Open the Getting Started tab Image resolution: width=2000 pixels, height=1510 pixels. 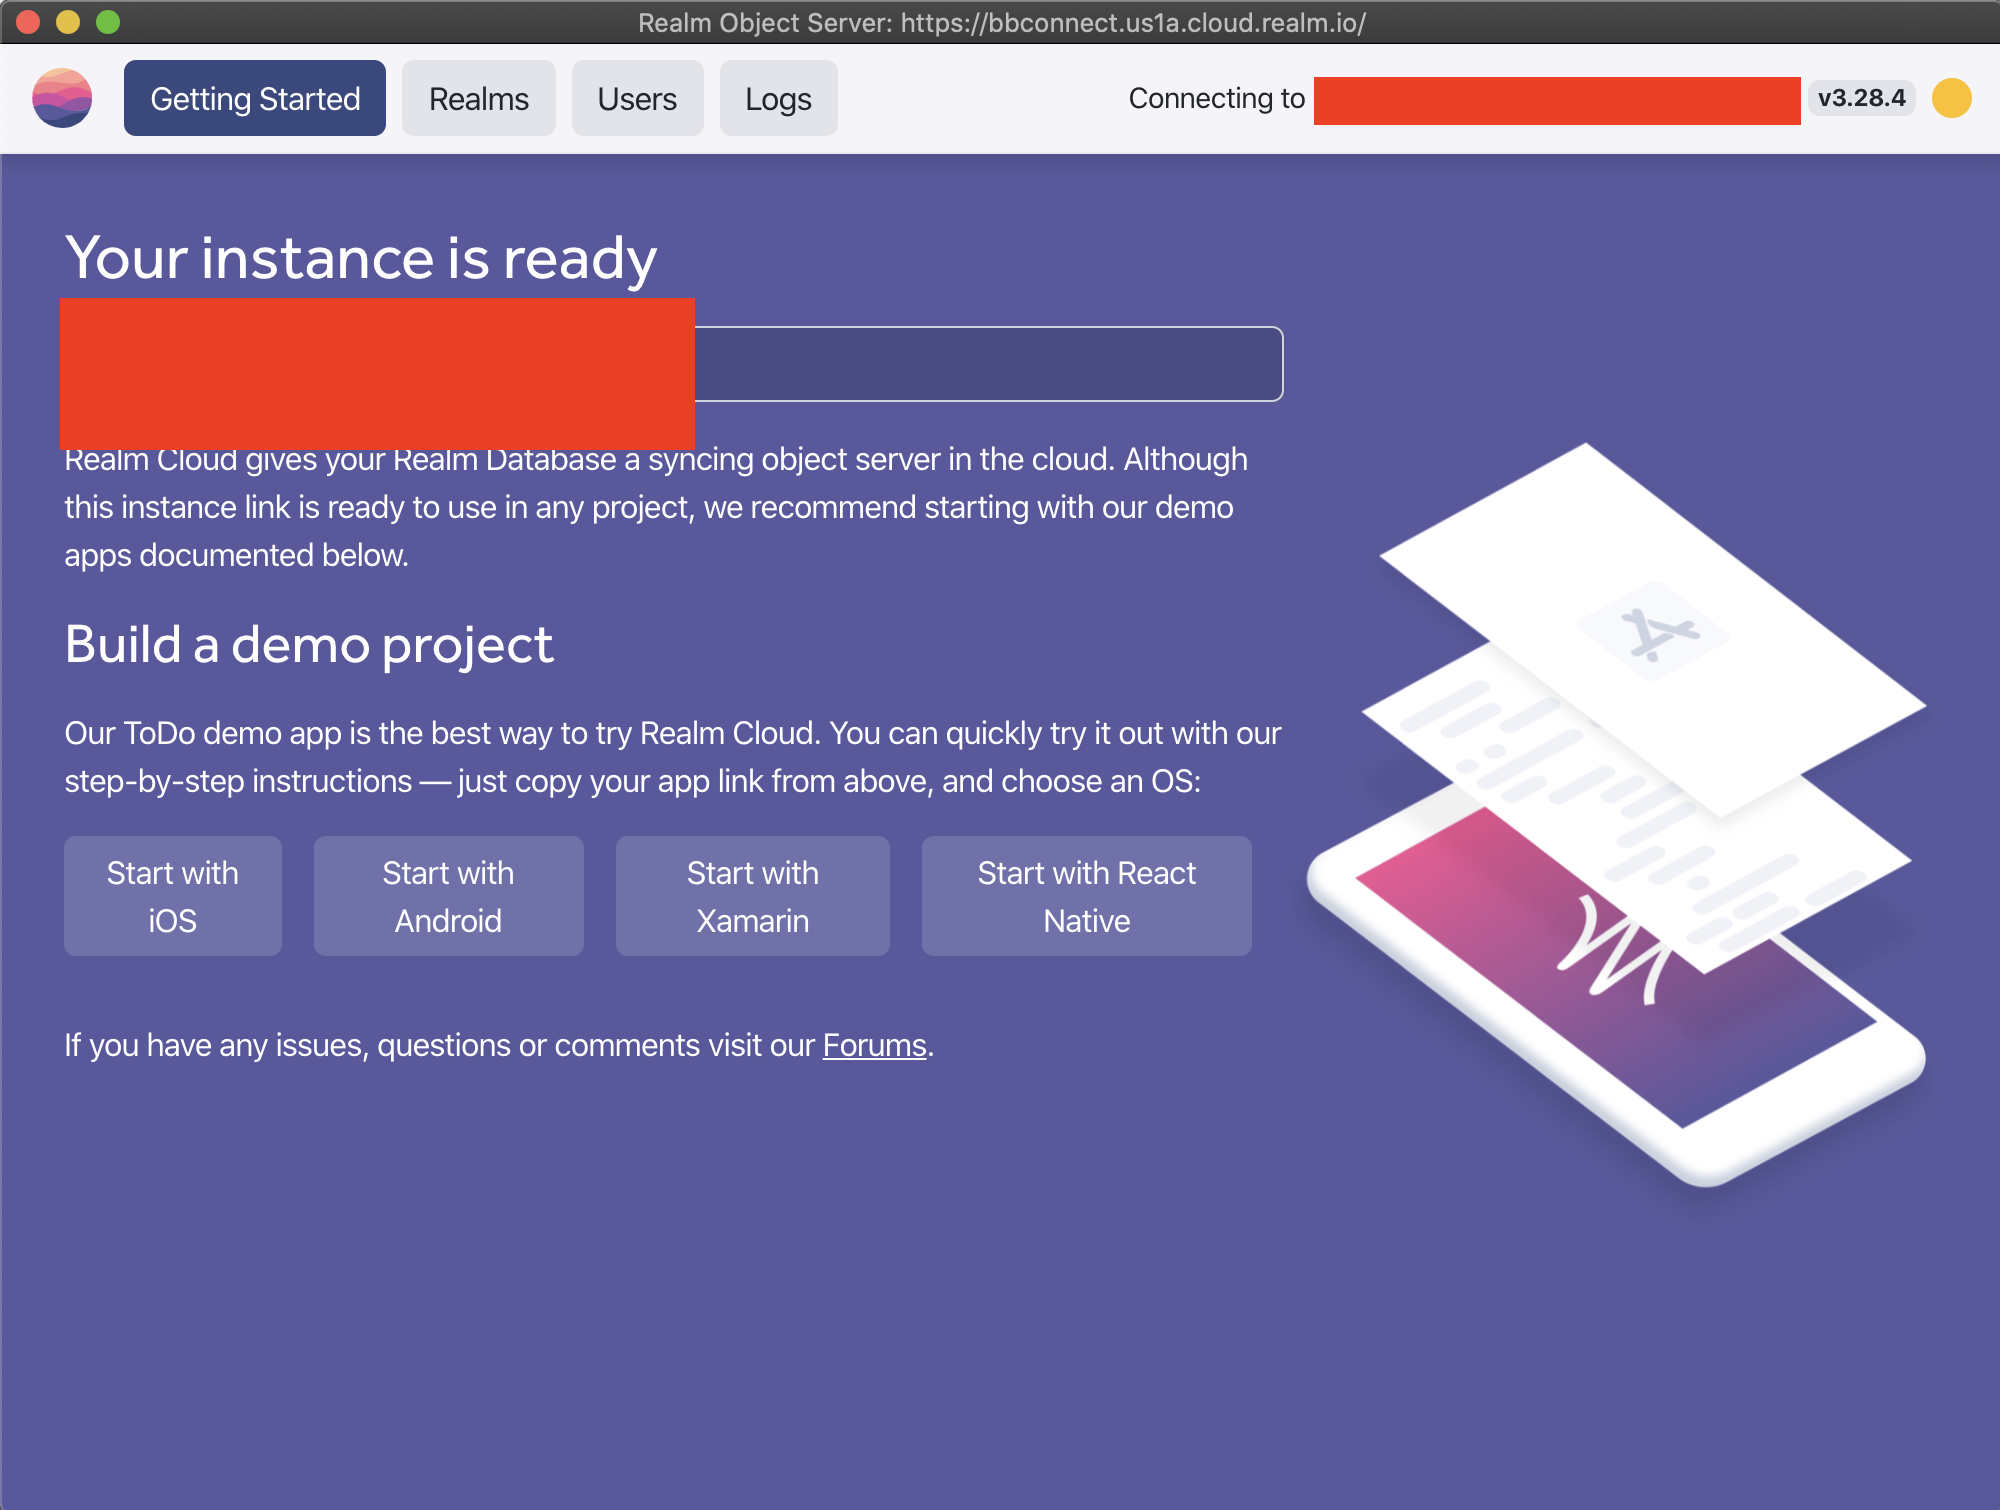pyautogui.click(x=255, y=98)
